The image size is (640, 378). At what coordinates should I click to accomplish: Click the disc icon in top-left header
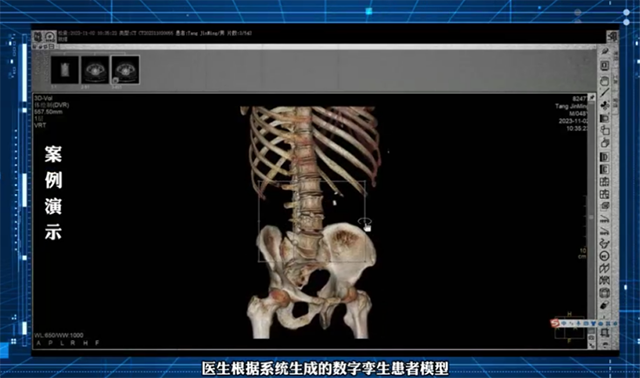point(50,37)
